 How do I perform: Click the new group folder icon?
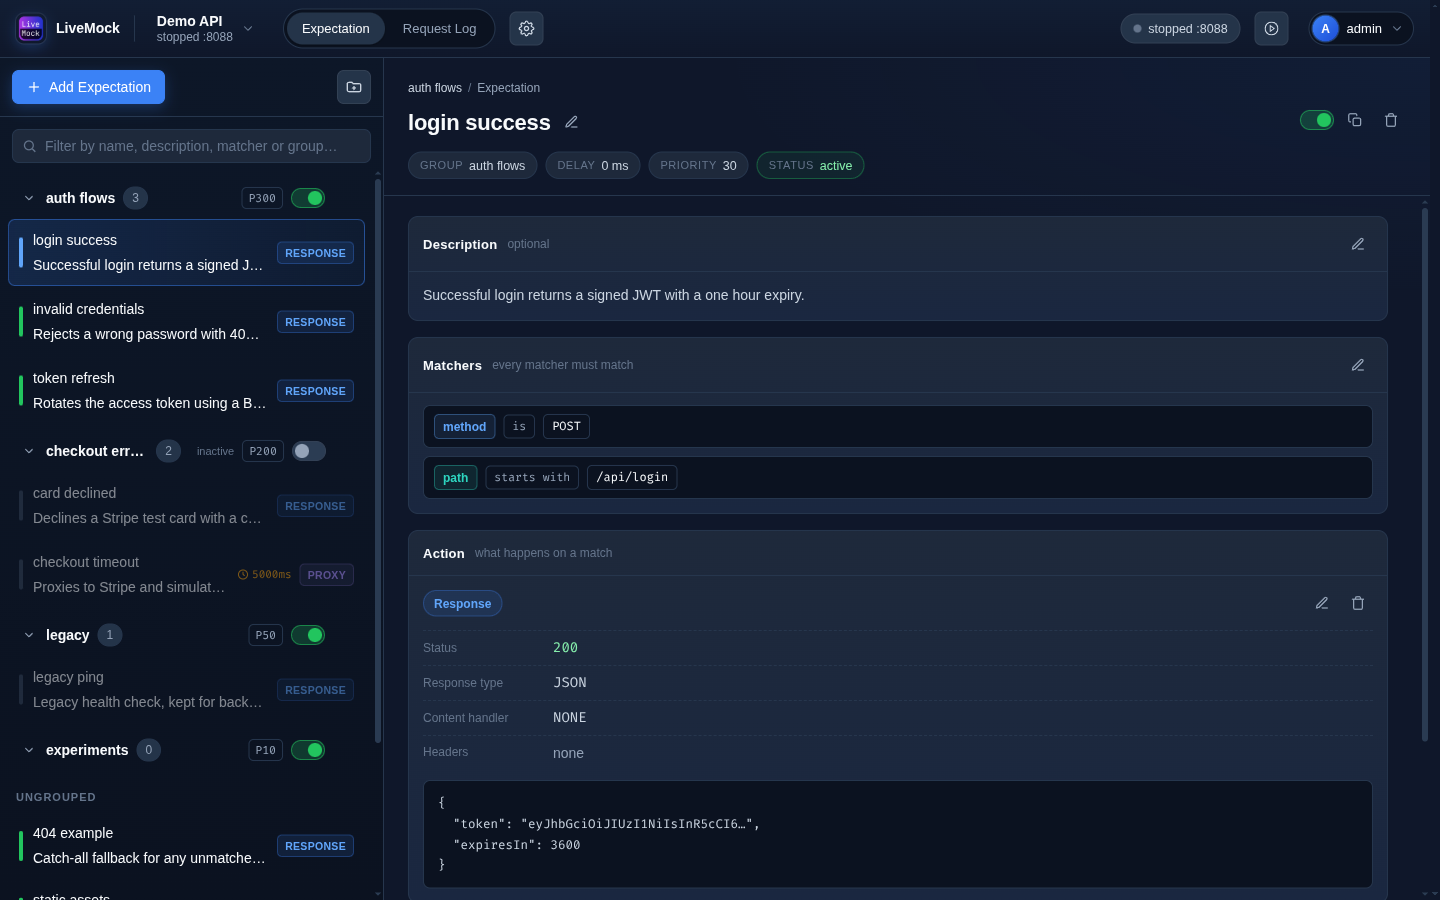[354, 87]
